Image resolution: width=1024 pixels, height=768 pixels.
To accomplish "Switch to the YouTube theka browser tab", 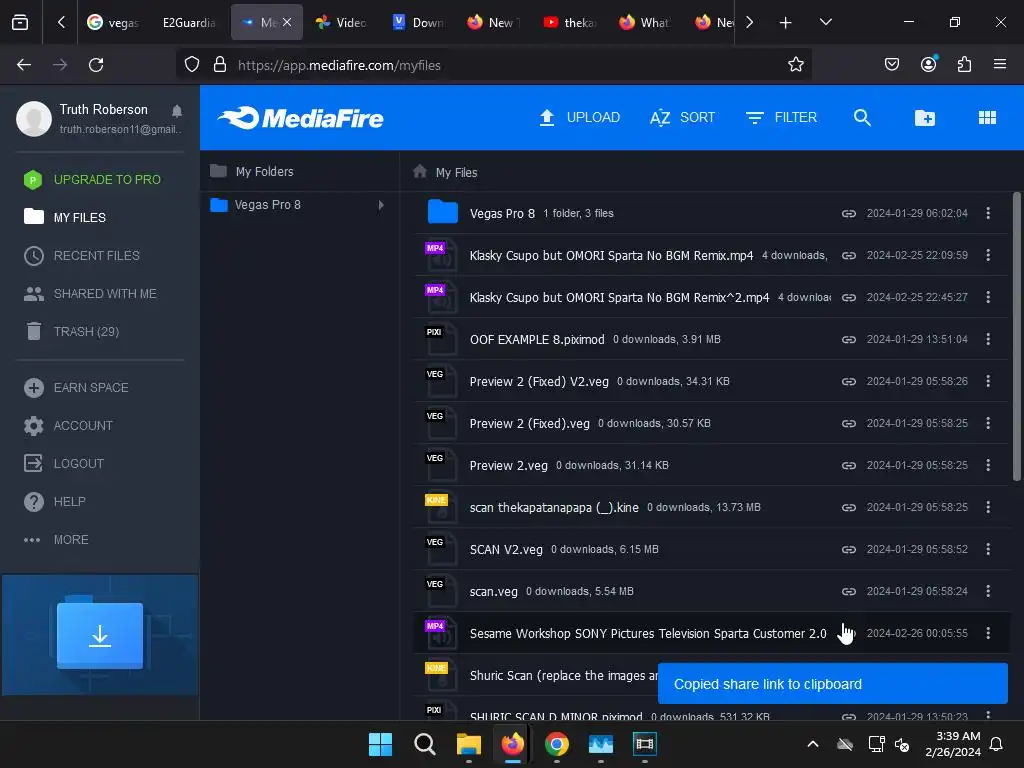I will (x=571, y=23).
